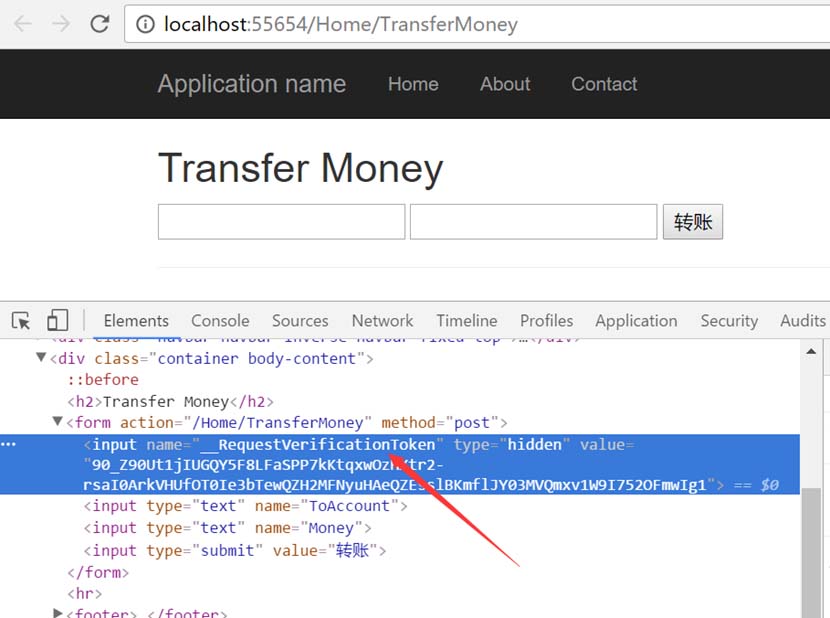Open the Application name brand link

click(x=251, y=84)
